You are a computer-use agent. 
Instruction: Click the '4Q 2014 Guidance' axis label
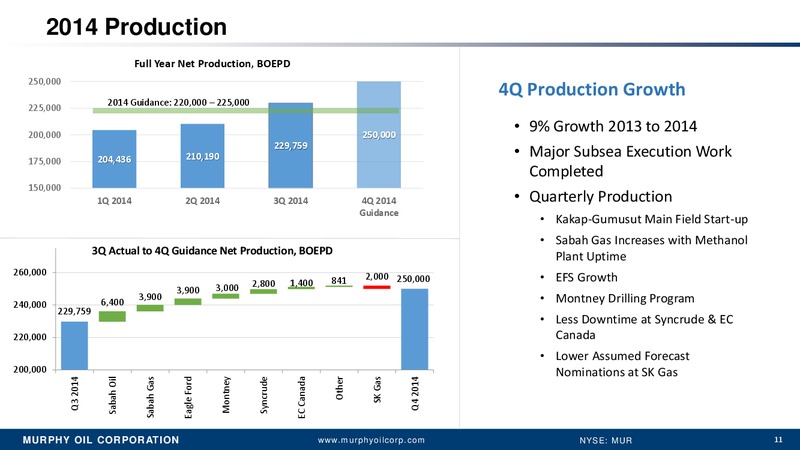(379, 207)
